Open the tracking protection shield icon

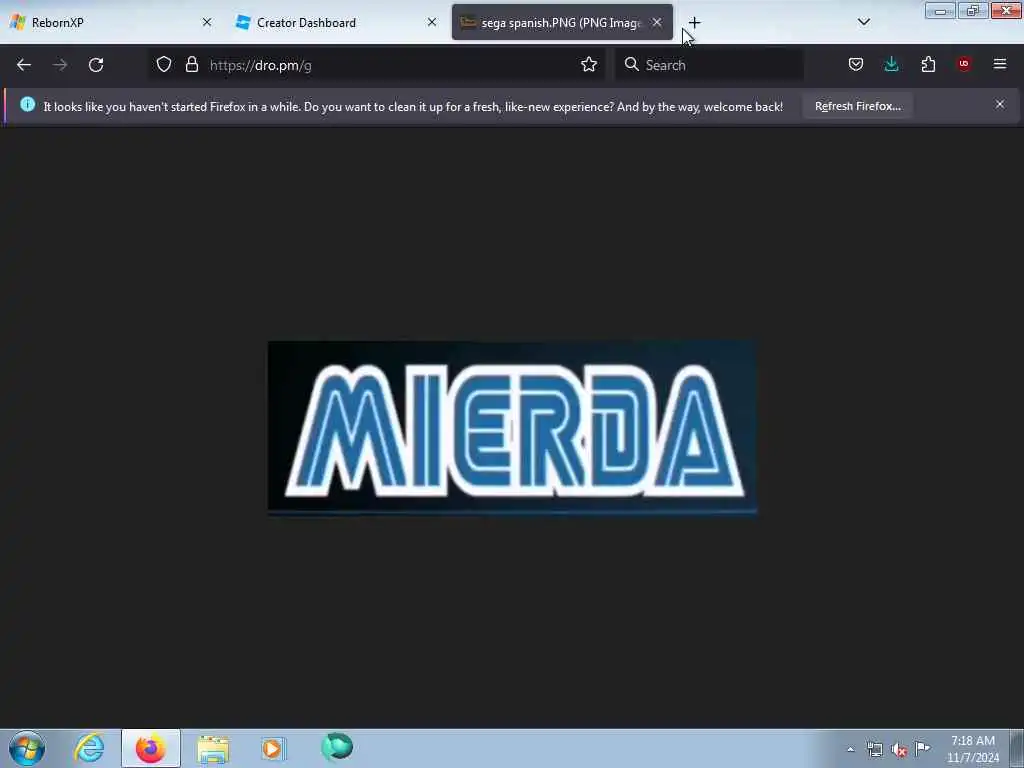(x=164, y=65)
